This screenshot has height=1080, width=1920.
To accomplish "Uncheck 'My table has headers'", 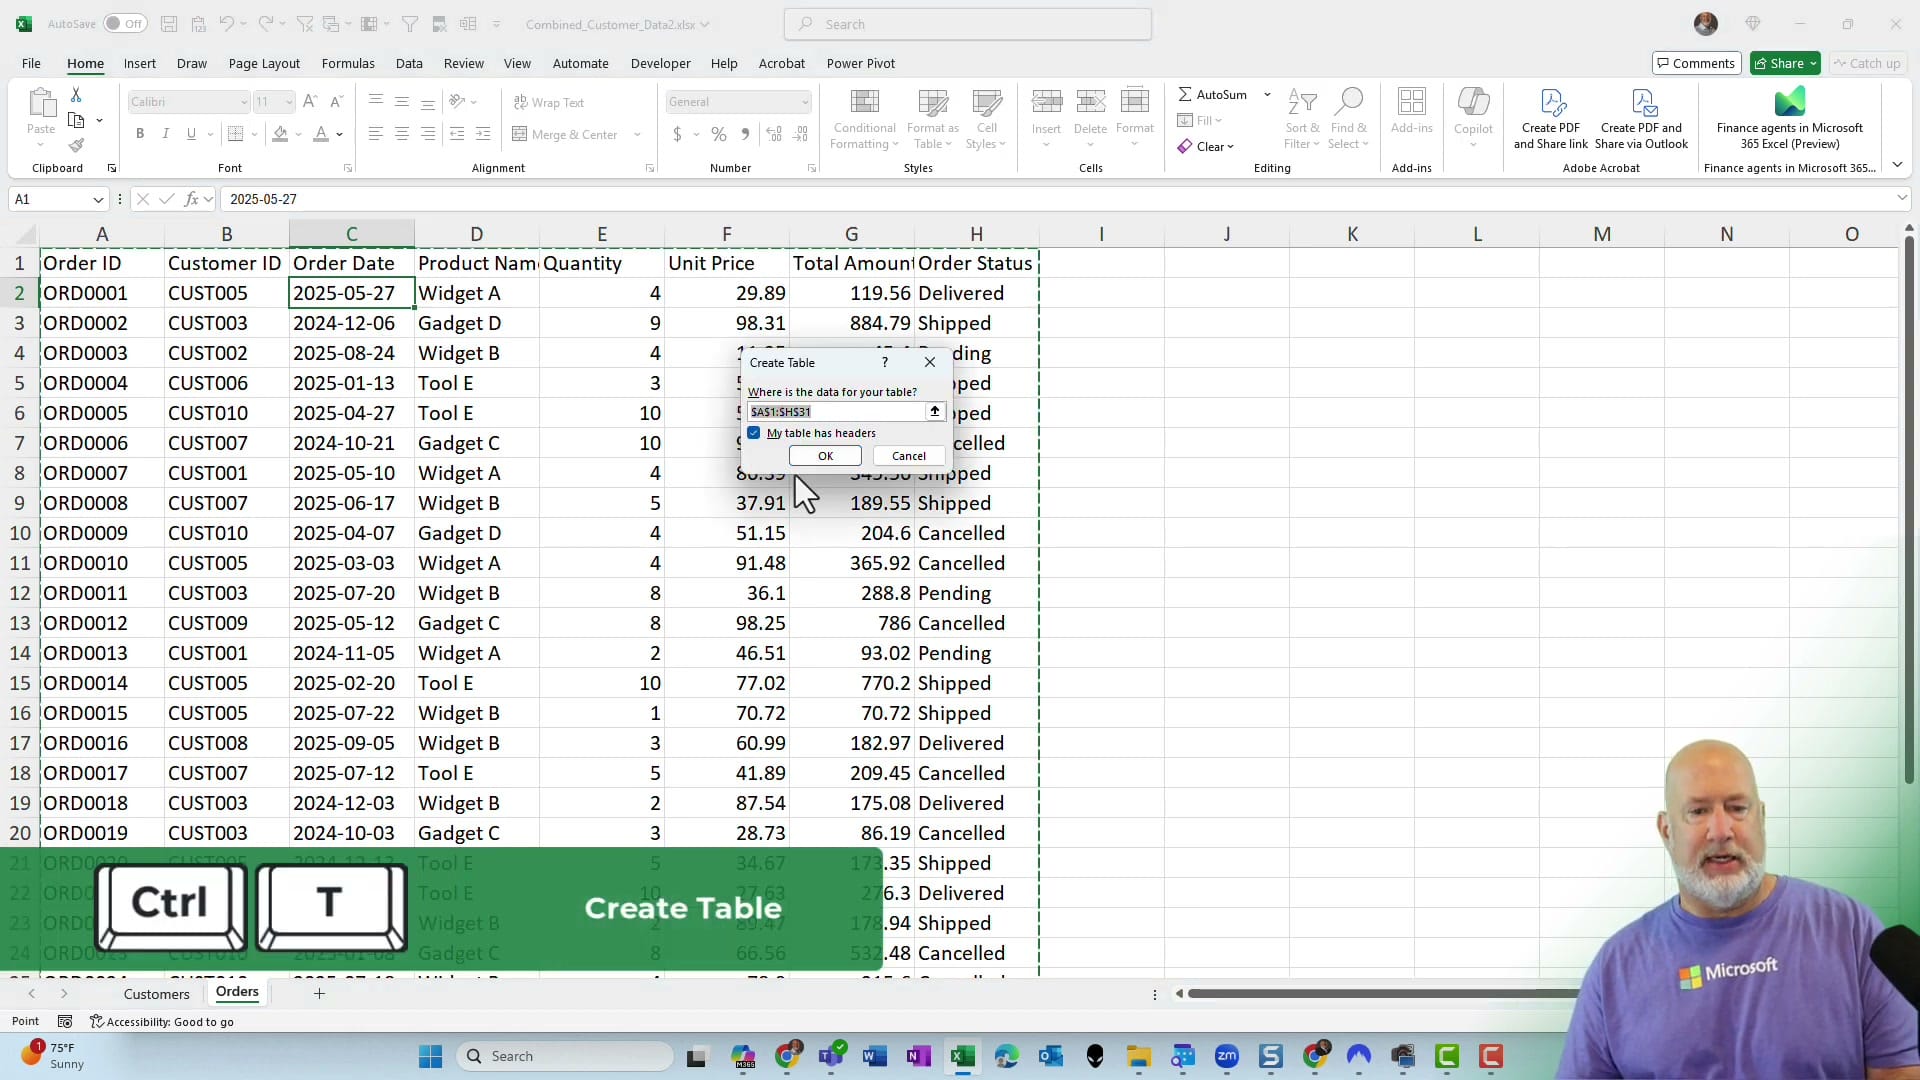I will point(754,433).
